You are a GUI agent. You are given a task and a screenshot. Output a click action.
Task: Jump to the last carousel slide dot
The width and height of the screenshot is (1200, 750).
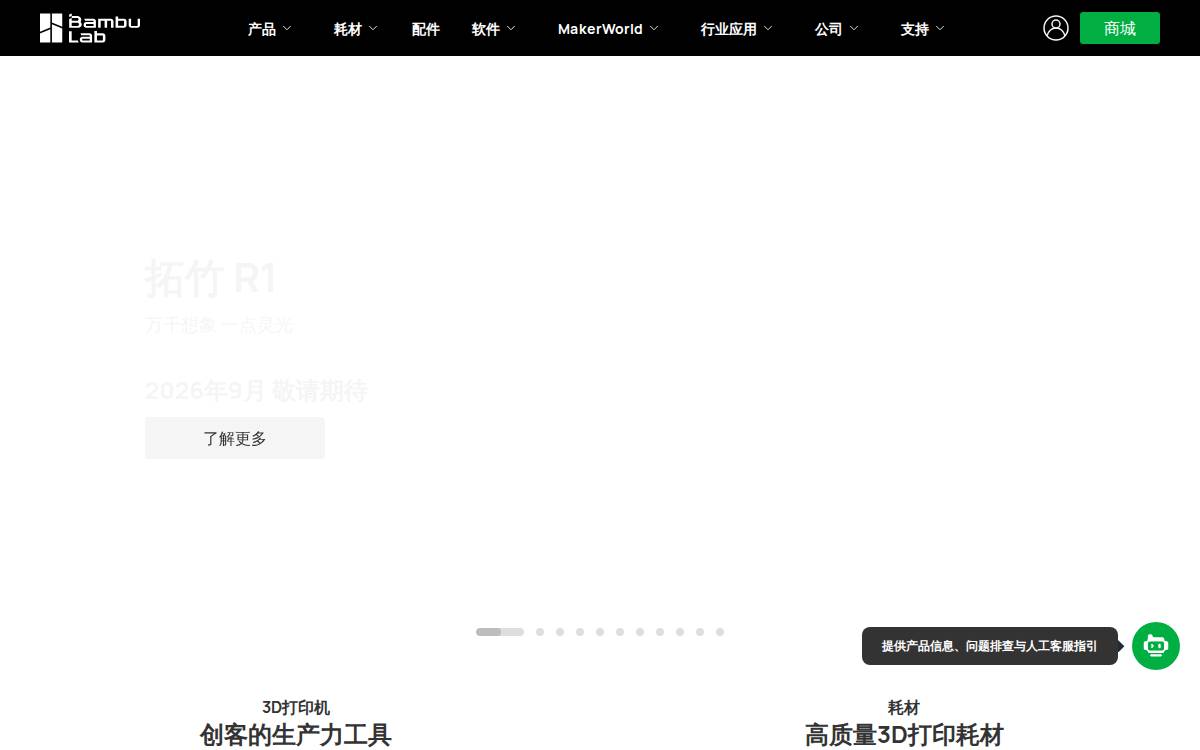point(720,632)
